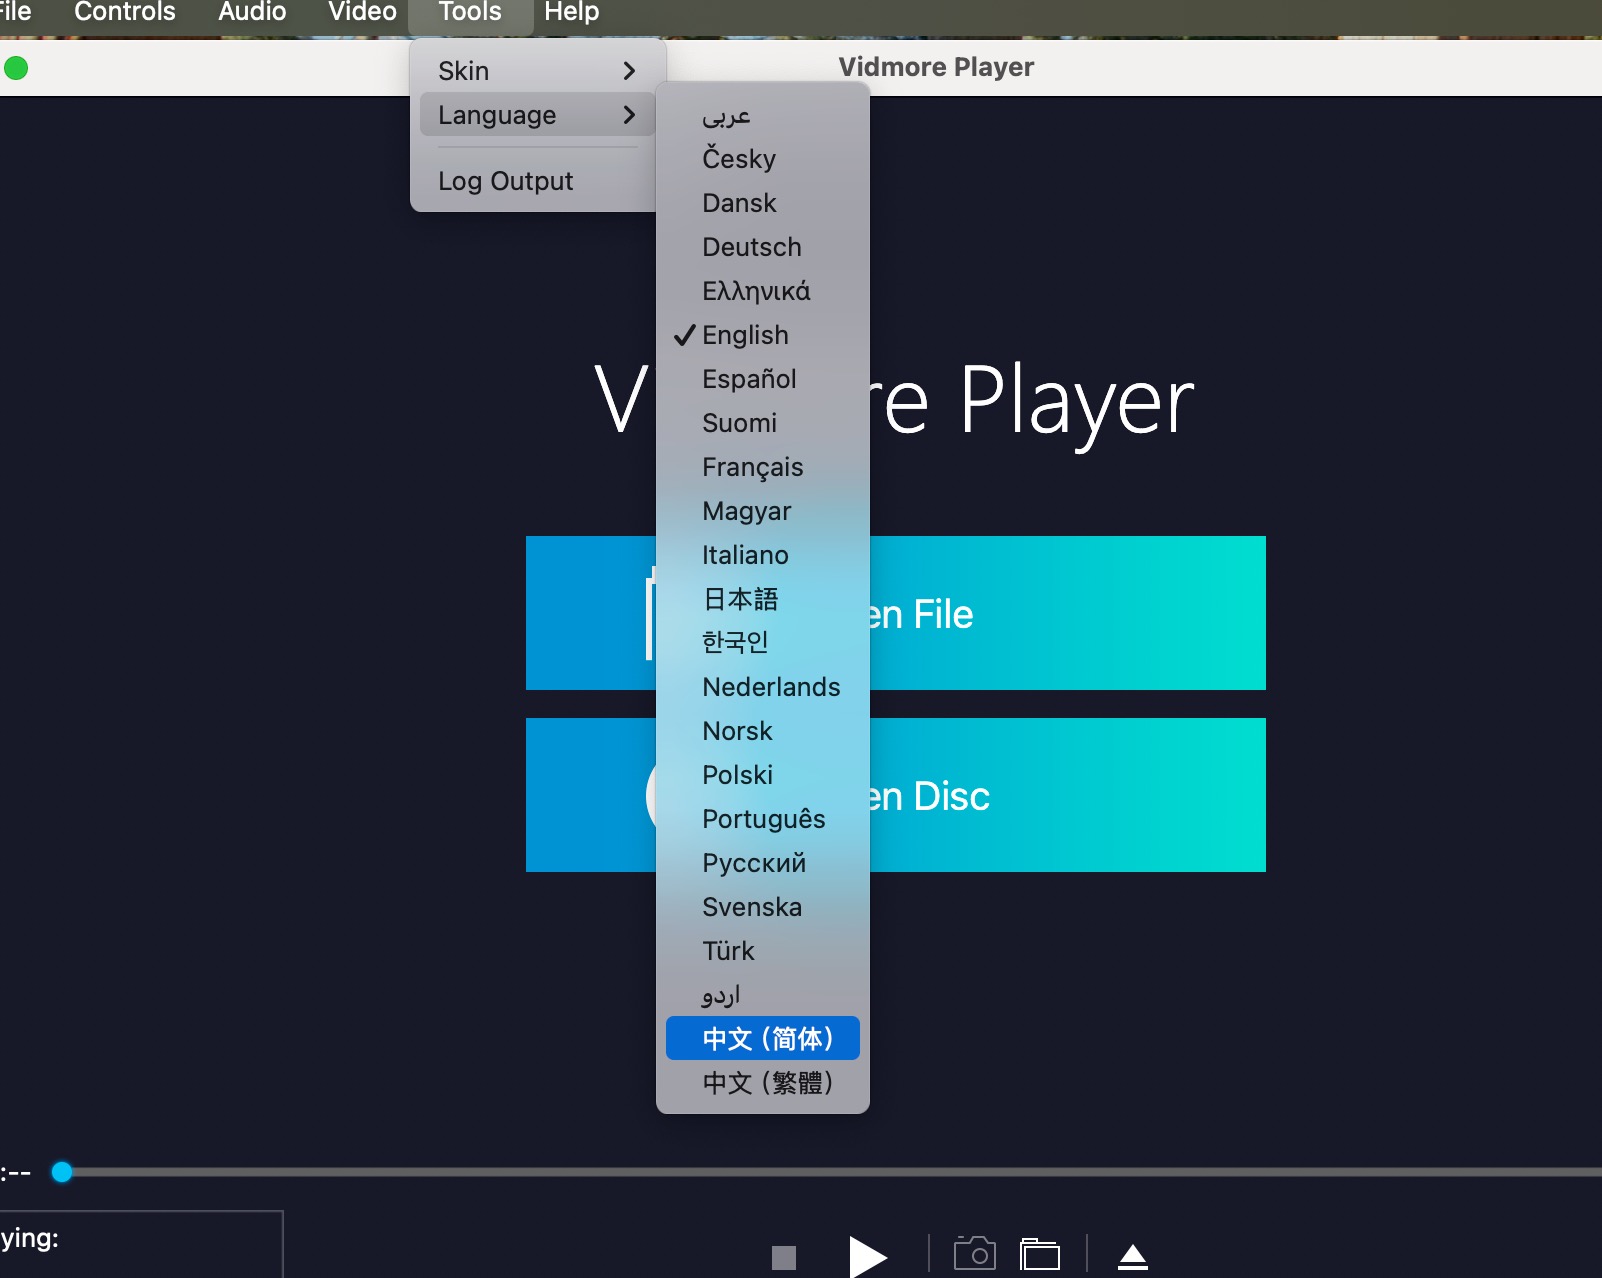This screenshot has width=1602, height=1278.
Task: Select 日本語 in the language menu
Action: click(740, 599)
